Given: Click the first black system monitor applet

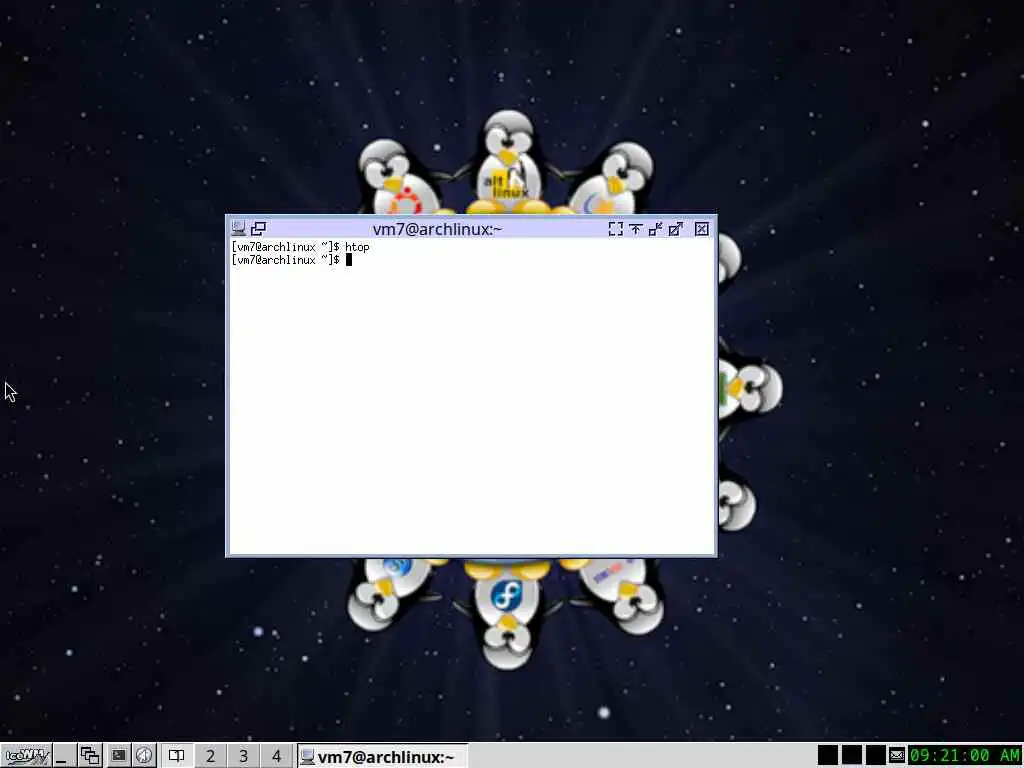Looking at the screenshot, I should click(827, 756).
